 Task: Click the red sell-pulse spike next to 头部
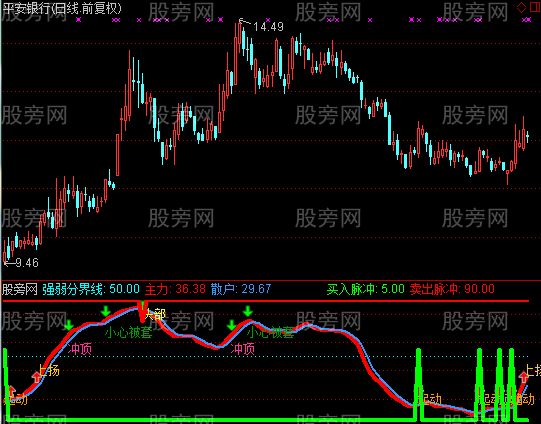point(142,312)
